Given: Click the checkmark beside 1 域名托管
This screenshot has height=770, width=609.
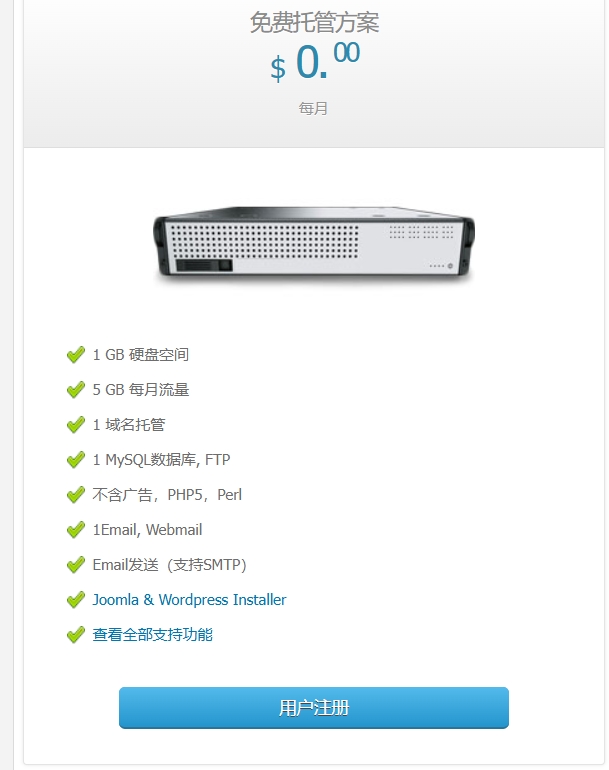Looking at the screenshot, I should click(76, 425).
